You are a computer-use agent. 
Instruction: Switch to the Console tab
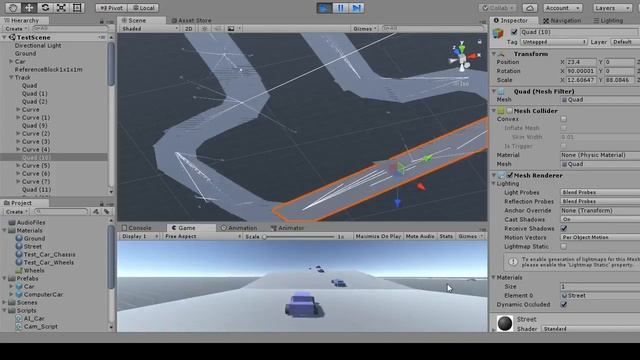pos(137,228)
